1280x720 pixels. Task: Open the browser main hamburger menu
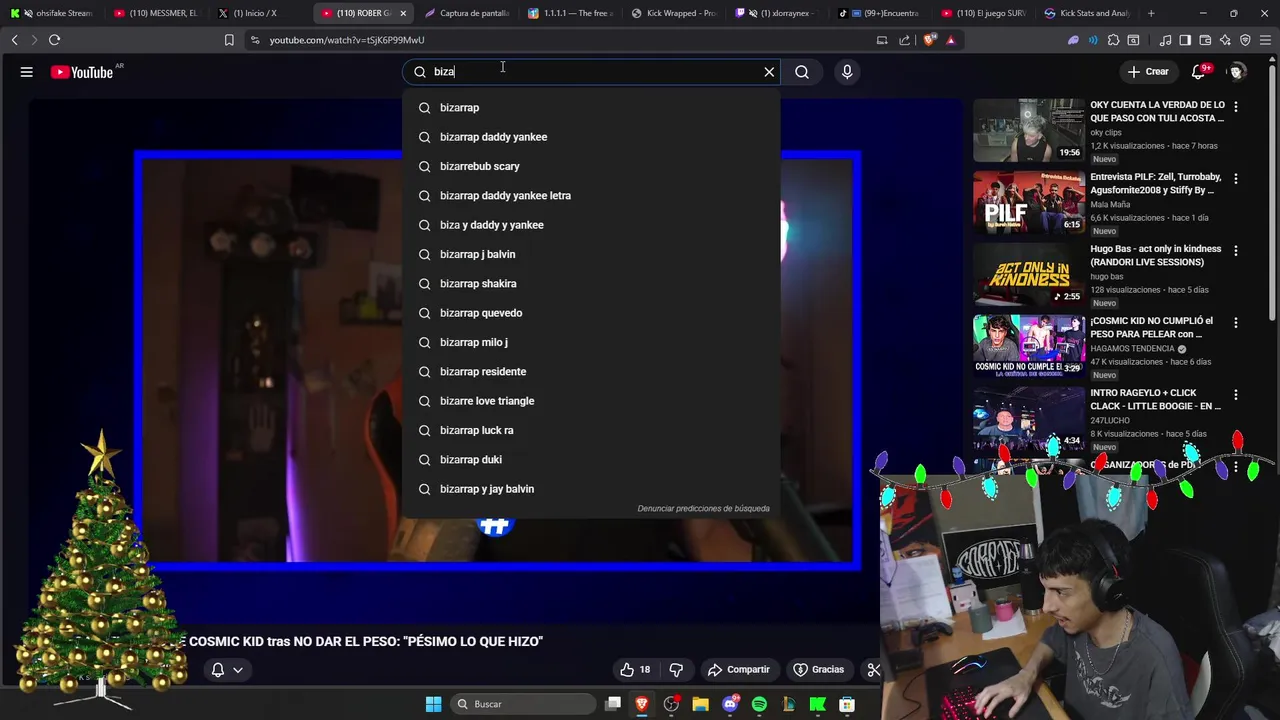click(1265, 40)
